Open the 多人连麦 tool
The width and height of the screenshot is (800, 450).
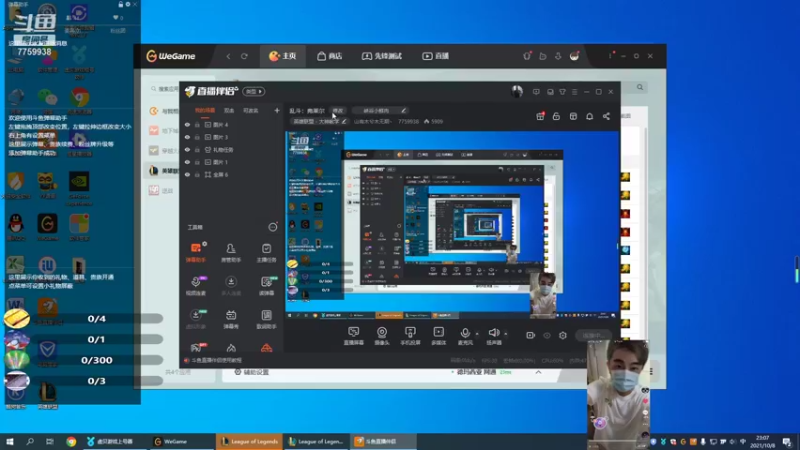coord(231,286)
